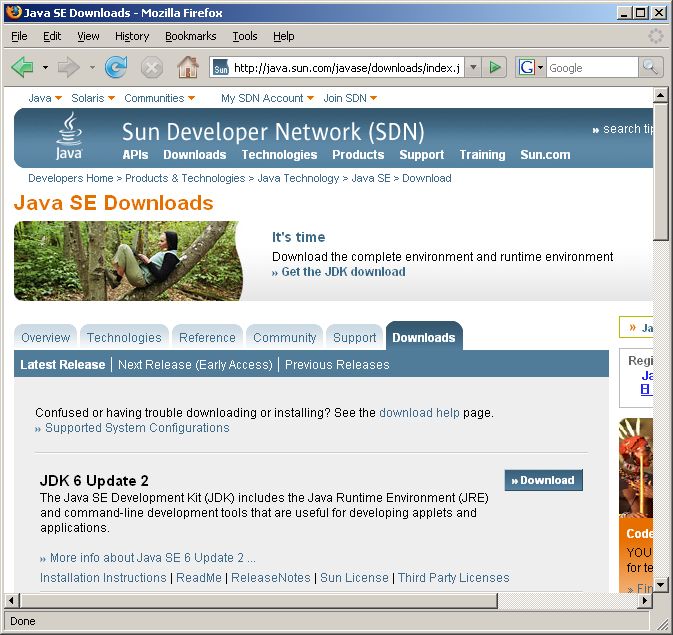
Task: Click the vertical scrollbar thumb
Action: point(660,171)
